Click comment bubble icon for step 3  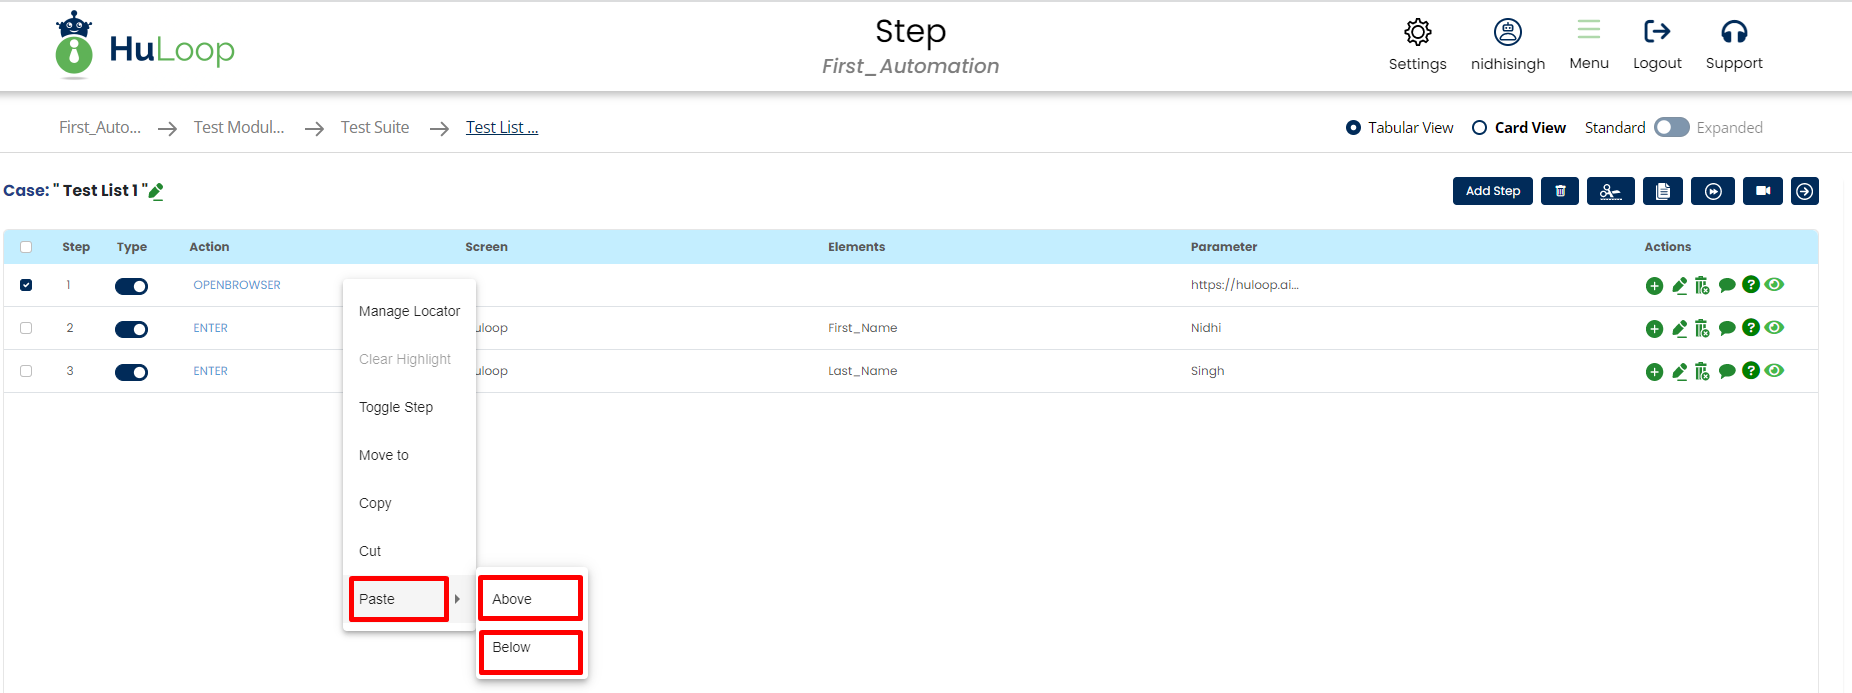click(x=1726, y=371)
